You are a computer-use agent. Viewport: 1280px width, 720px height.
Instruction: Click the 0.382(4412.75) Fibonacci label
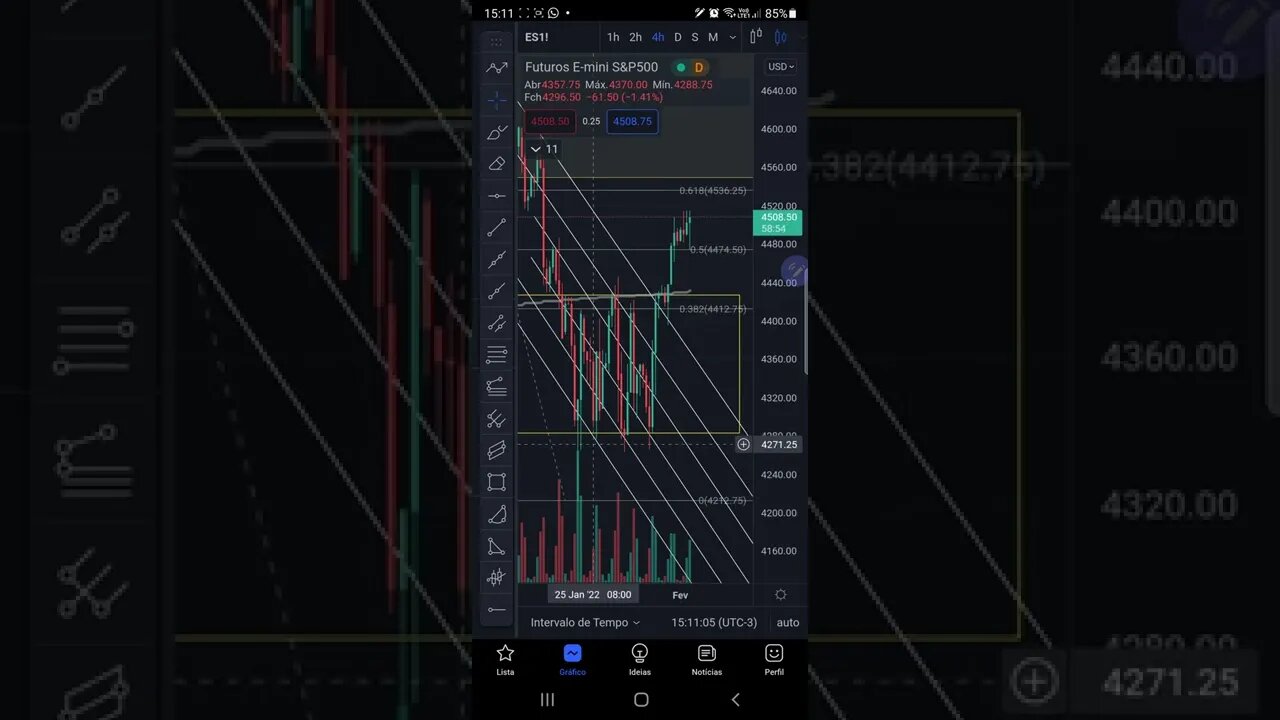713,309
